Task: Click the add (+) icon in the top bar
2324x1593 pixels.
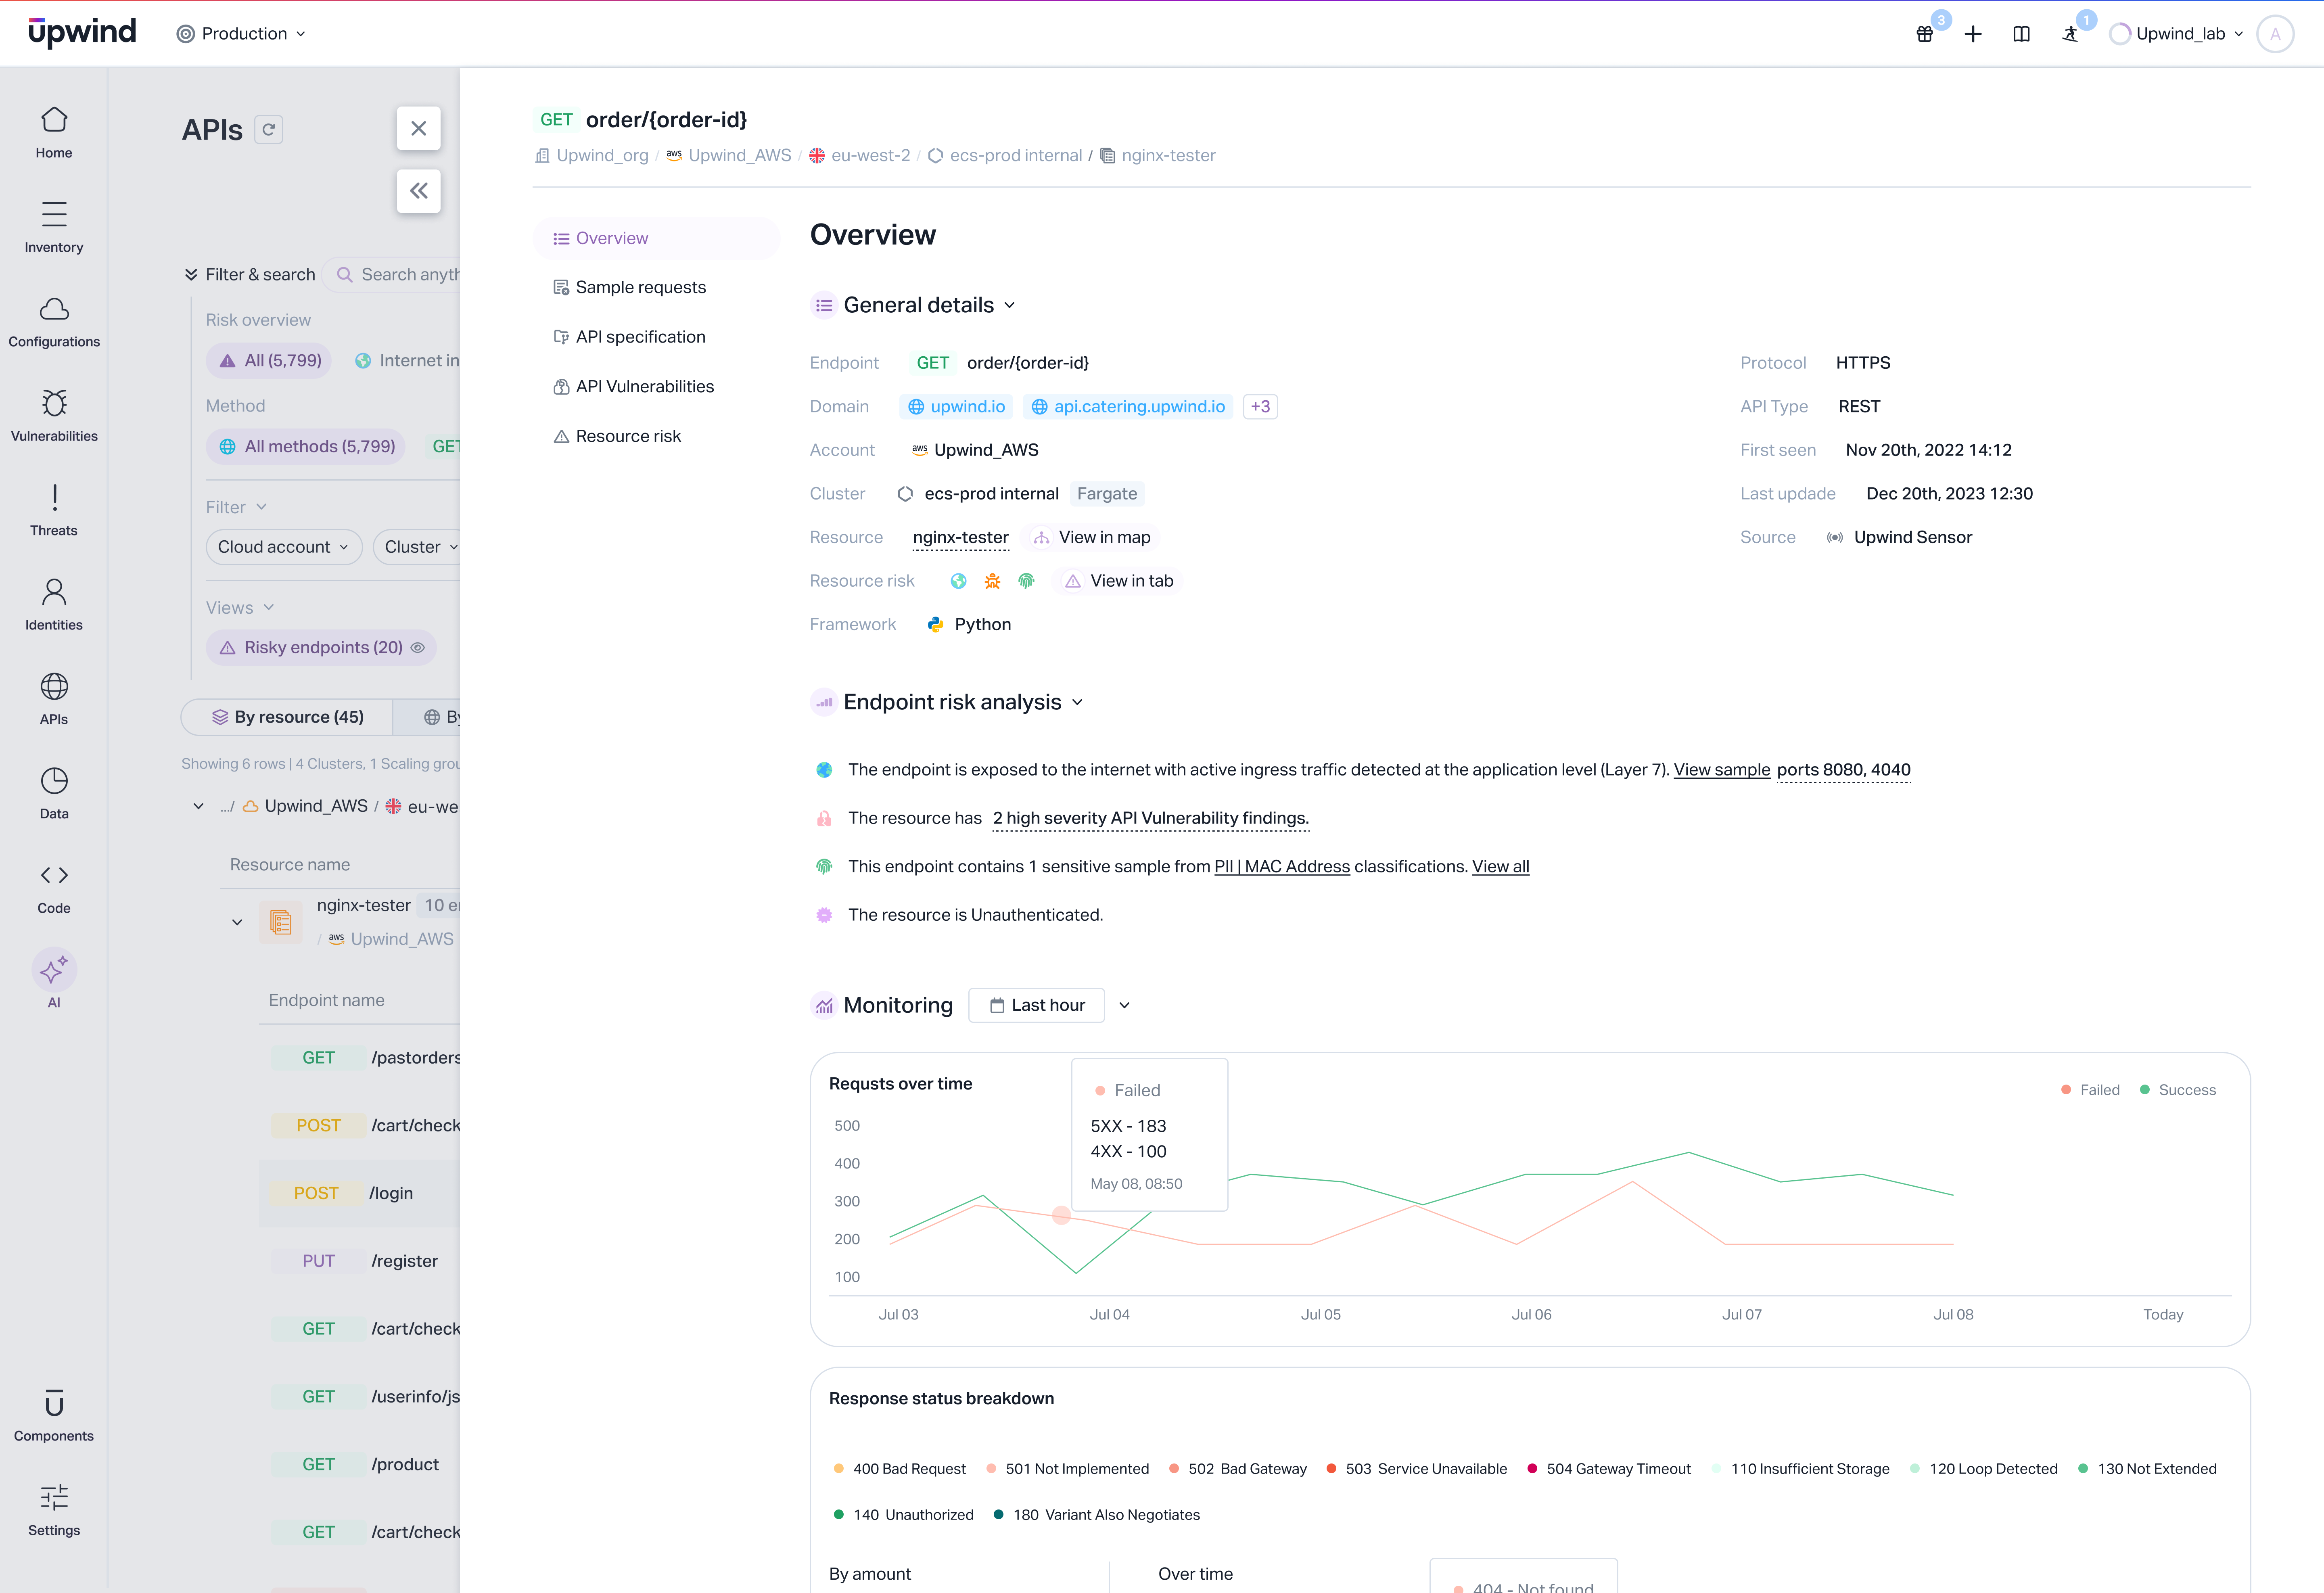Action: point(1972,33)
